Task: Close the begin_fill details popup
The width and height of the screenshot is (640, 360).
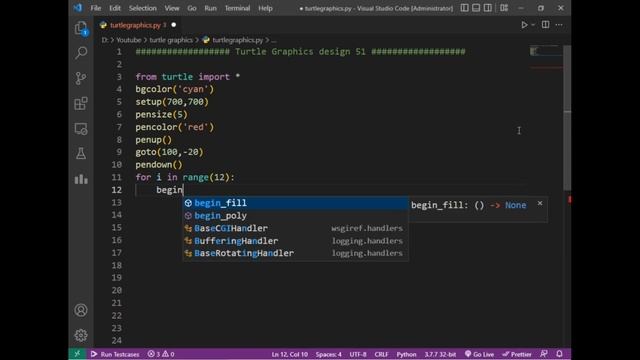Action: tap(540, 203)
